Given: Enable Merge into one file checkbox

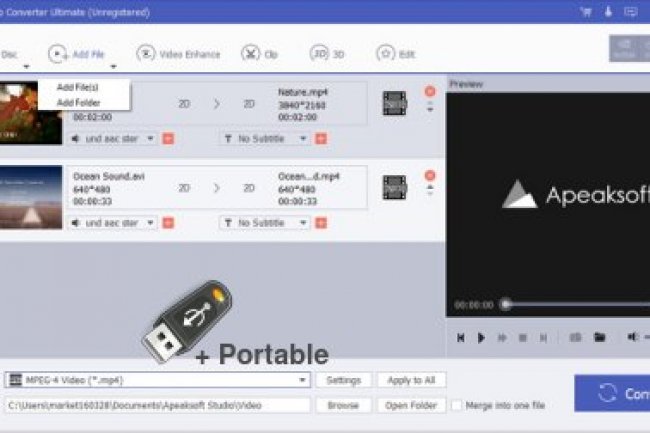Looking at the screenshot, I should (x=457, y=405).
